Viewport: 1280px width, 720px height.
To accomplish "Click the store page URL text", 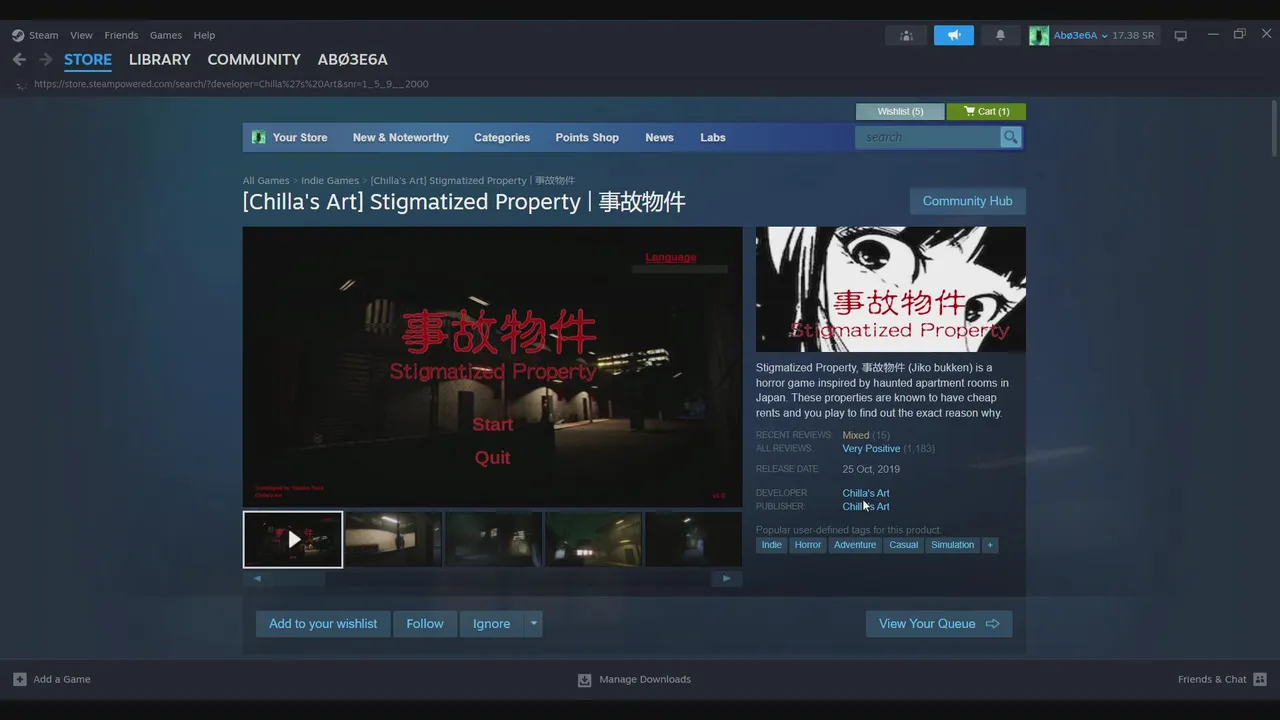I will click(x=231, y=84).
